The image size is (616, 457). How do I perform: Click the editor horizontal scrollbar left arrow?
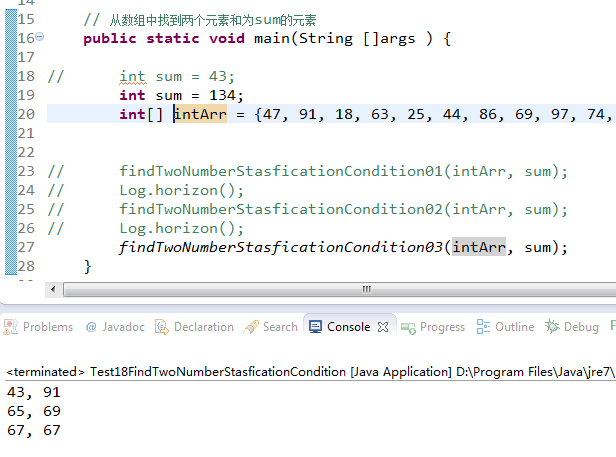53,290
